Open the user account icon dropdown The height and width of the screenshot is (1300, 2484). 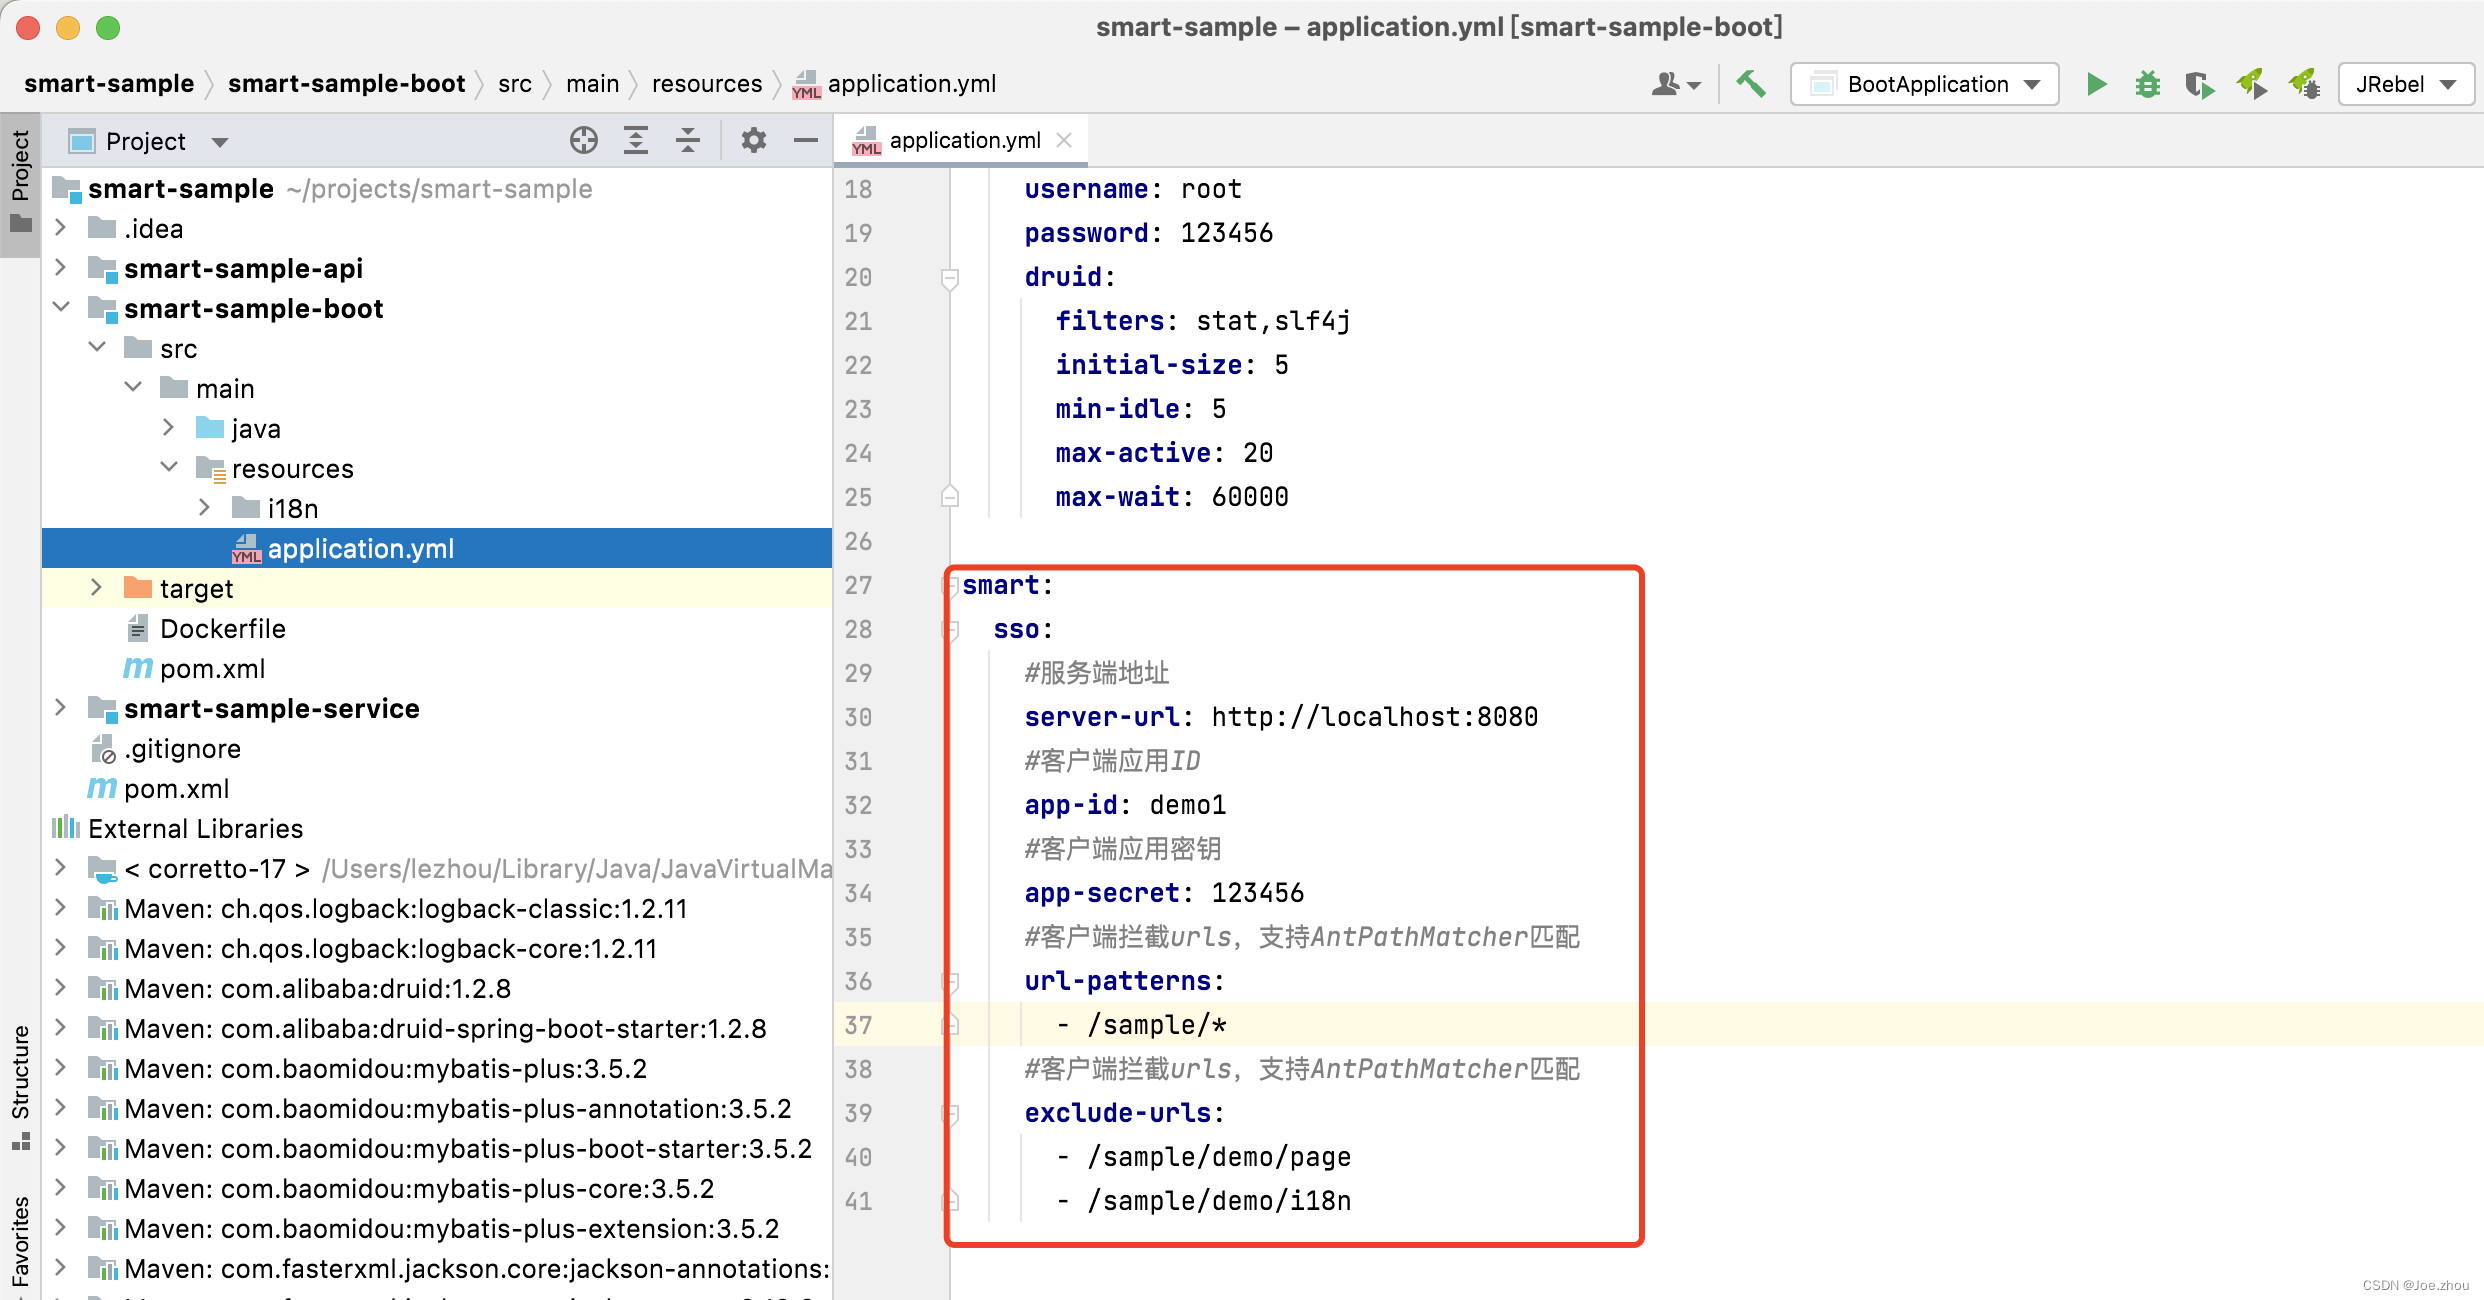click(1676, 84)
